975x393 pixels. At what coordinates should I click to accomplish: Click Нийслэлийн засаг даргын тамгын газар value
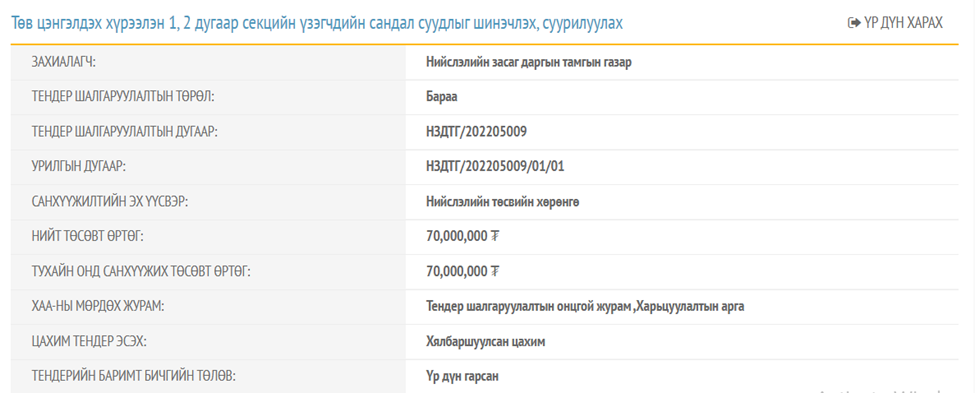tap(529, 62)
